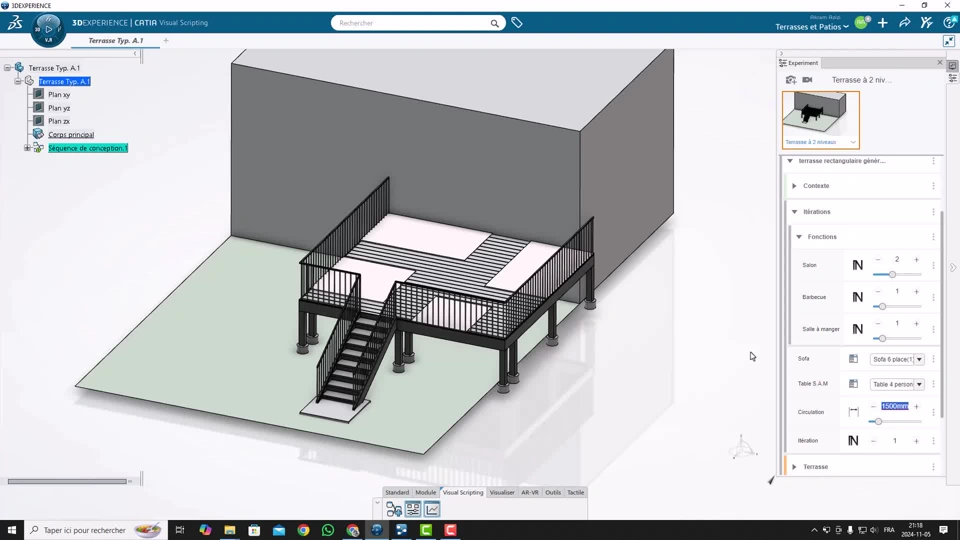Increase the Circulation value

(917, 407)
